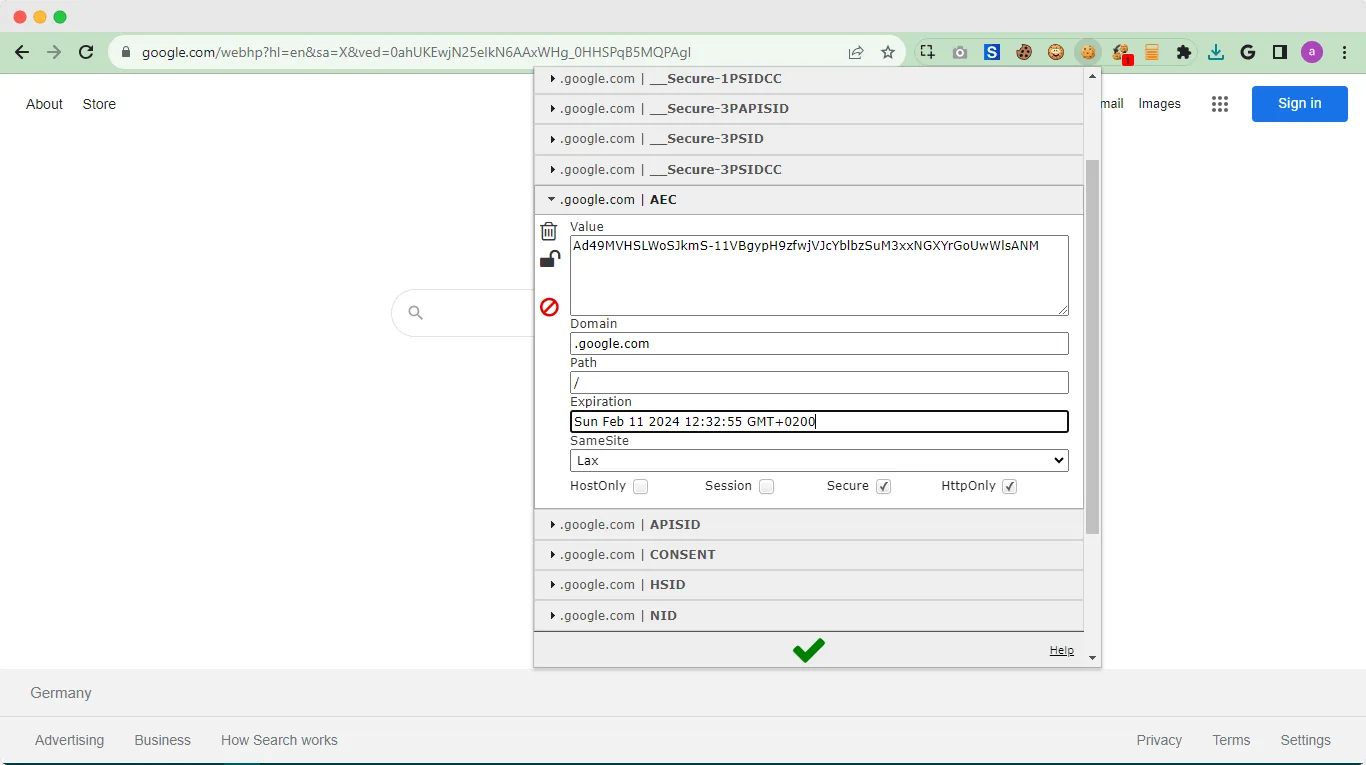This screenshot has width=1366, height=765.
Task: Block the AEC cookie with red icon
Action: (x=549, y=307)
